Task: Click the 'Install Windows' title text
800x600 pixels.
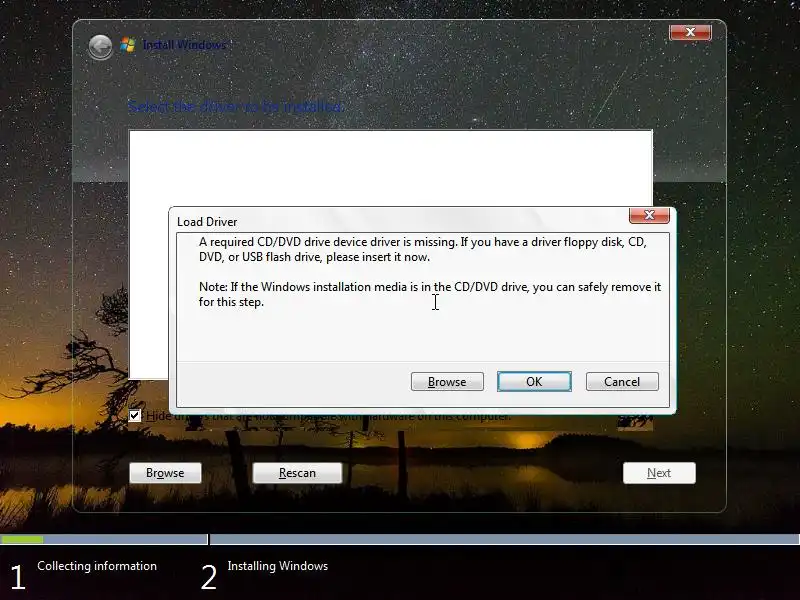Action: tap(184, 45)
